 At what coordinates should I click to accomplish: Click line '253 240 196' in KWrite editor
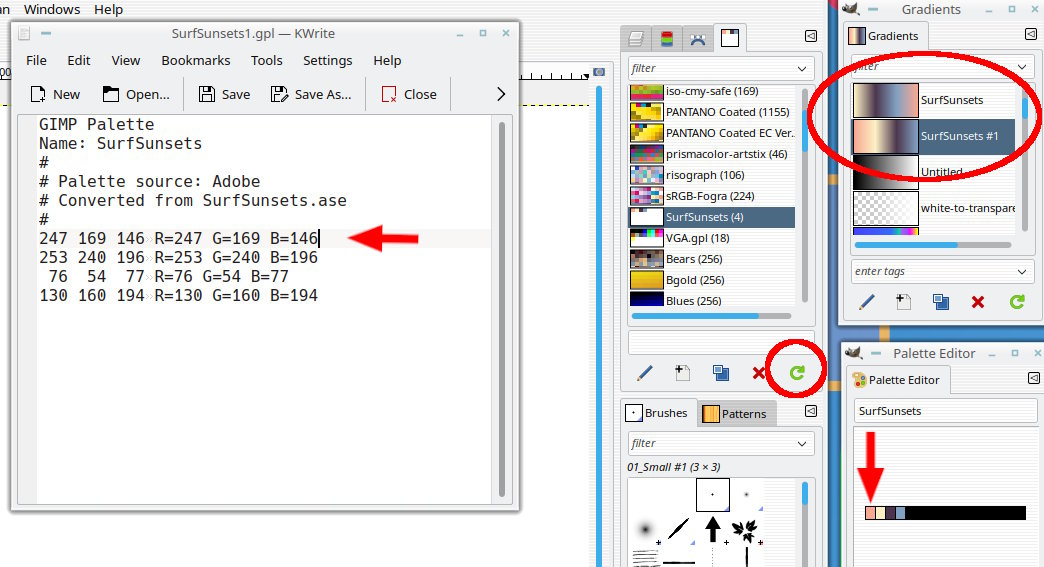[x=178, y=258]
